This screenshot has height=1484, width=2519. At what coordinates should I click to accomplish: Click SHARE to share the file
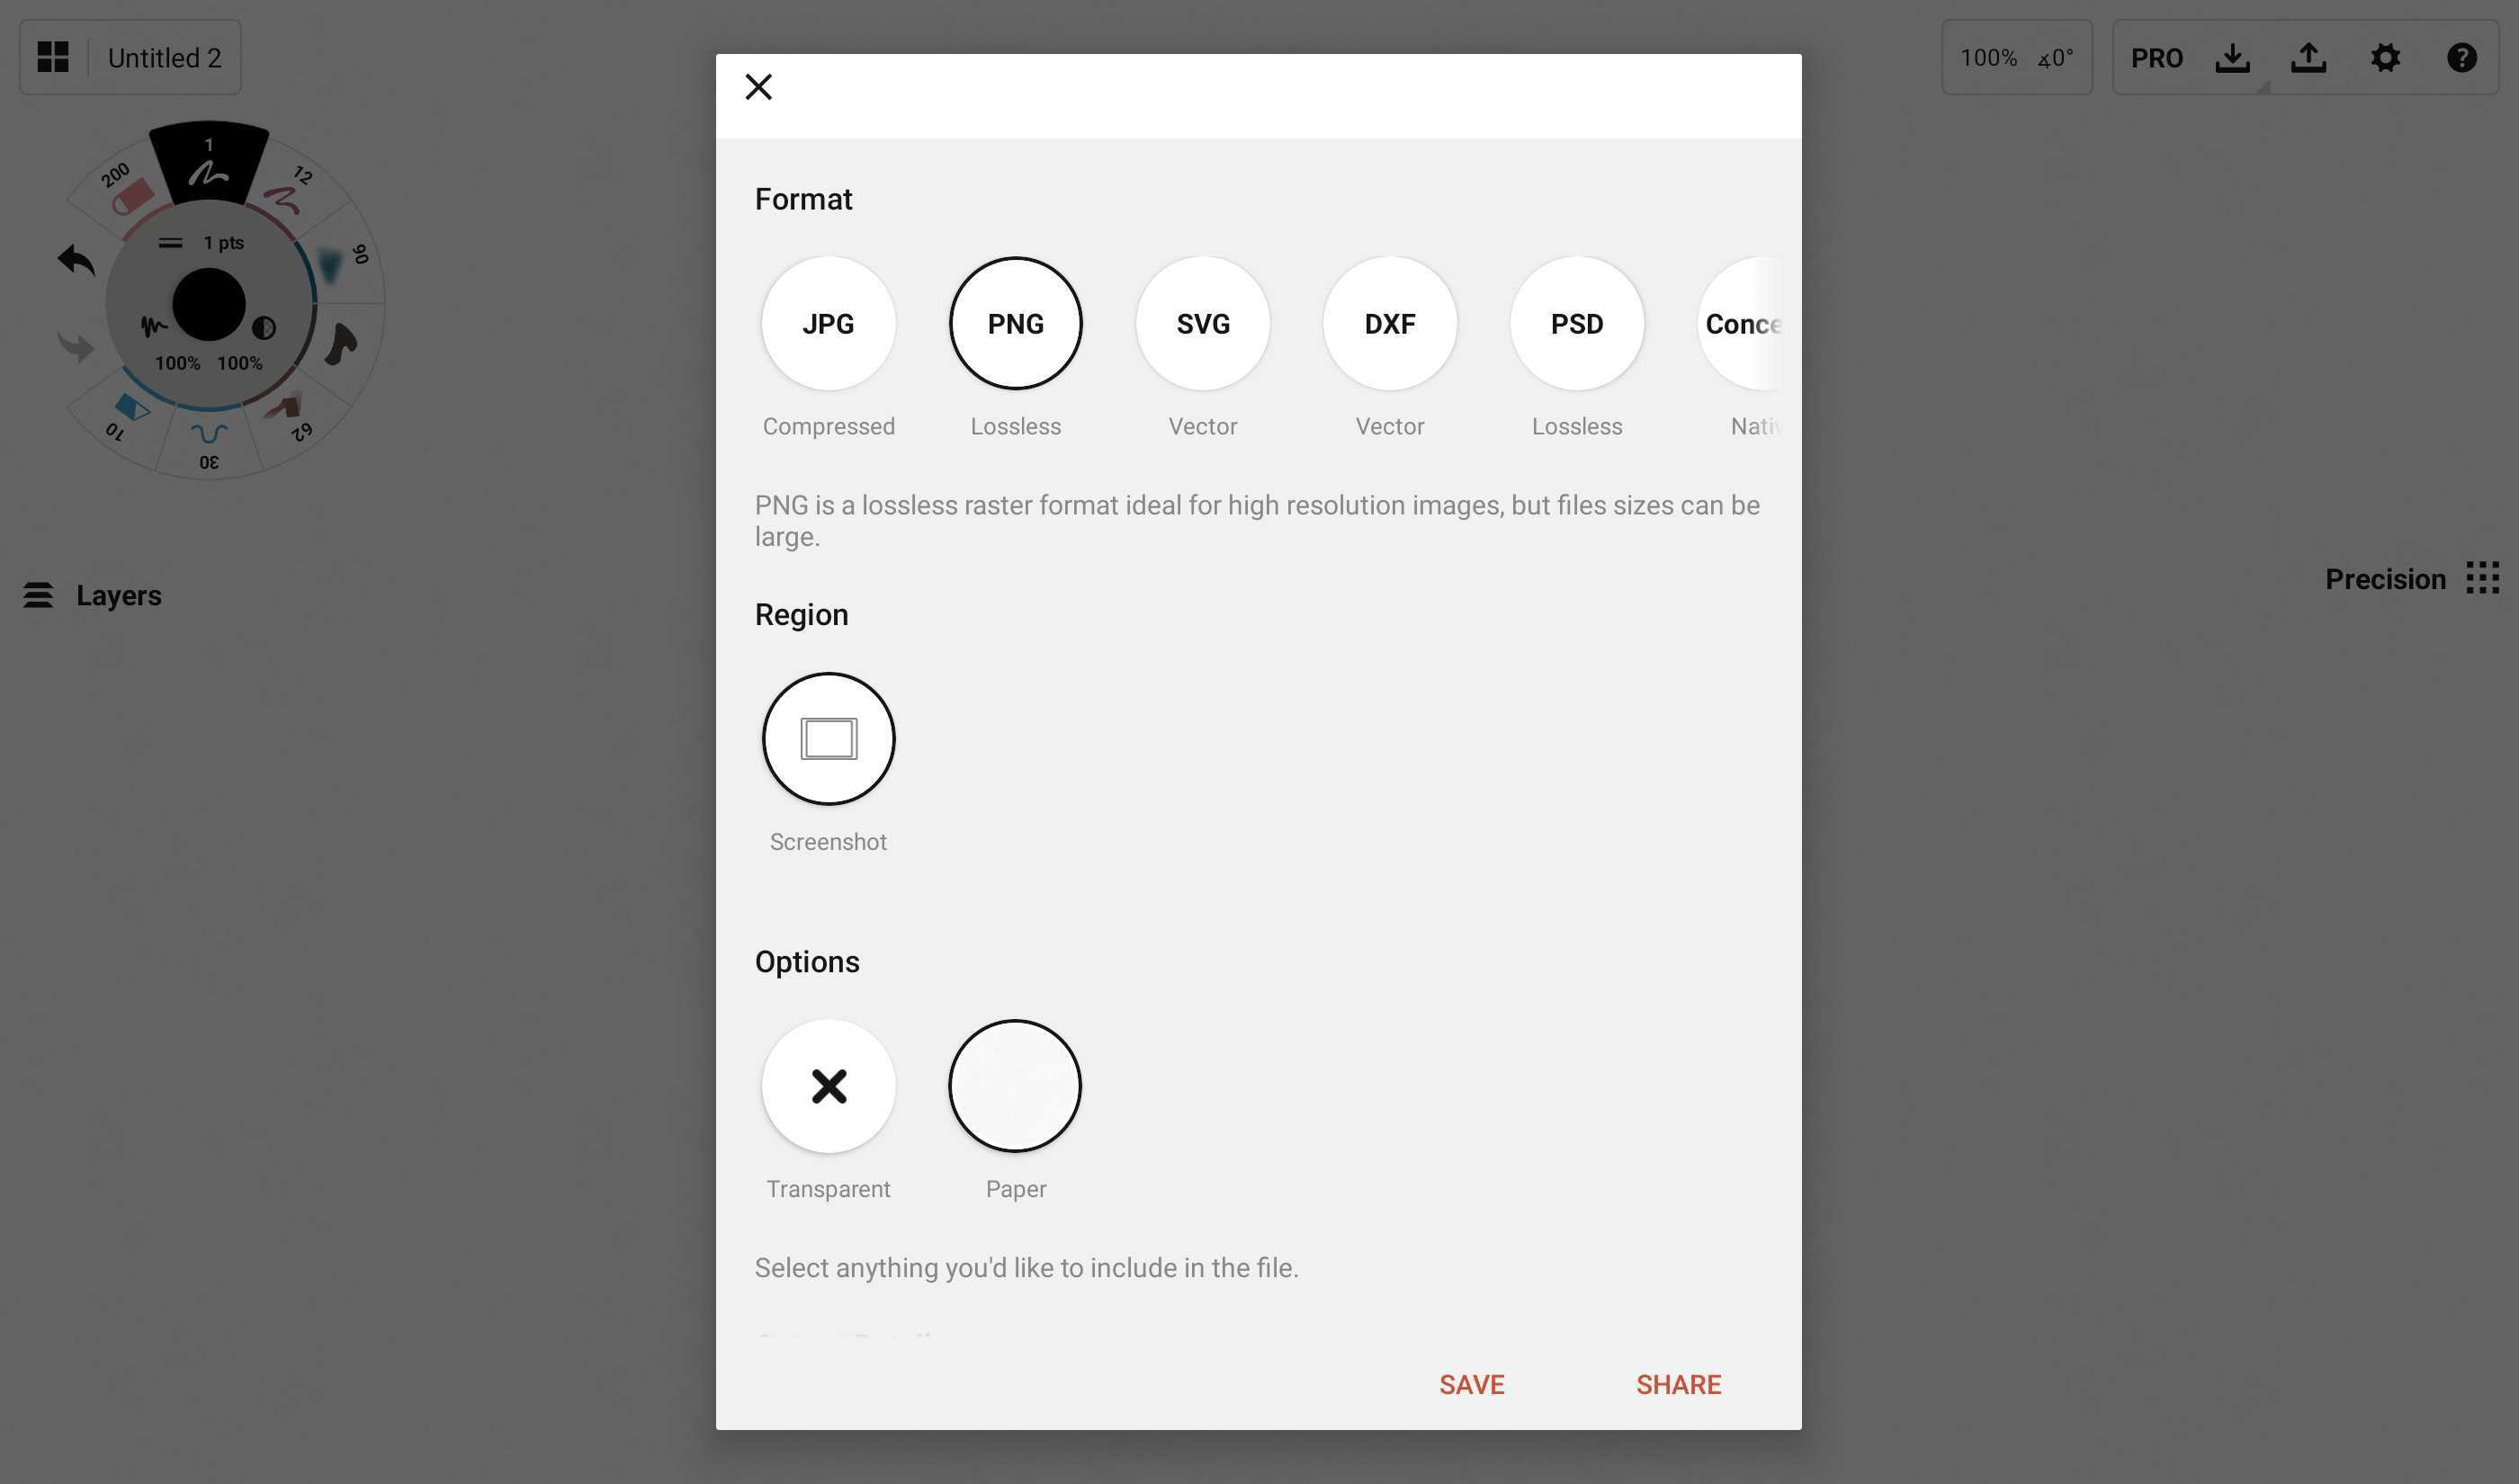click(x=1676, y=1383)
